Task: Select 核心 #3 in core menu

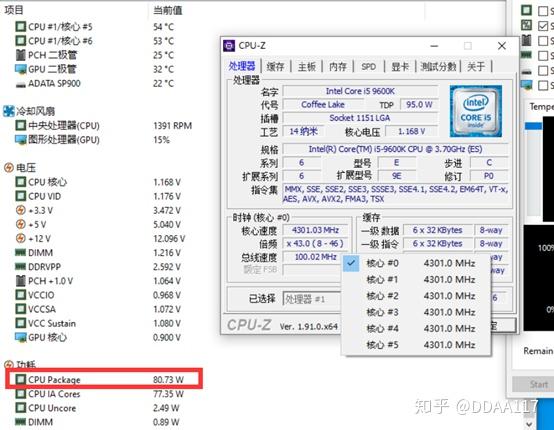Action: click(x=416, y=312)
